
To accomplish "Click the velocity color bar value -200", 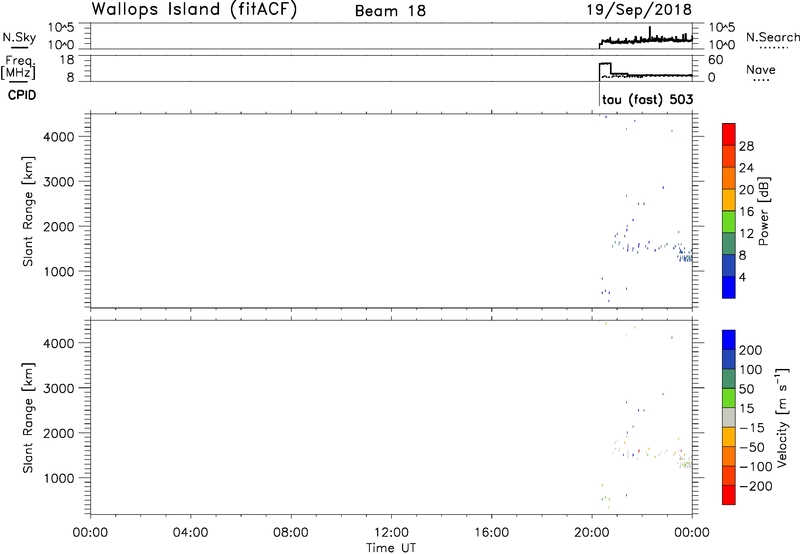I will pos(756,486).
